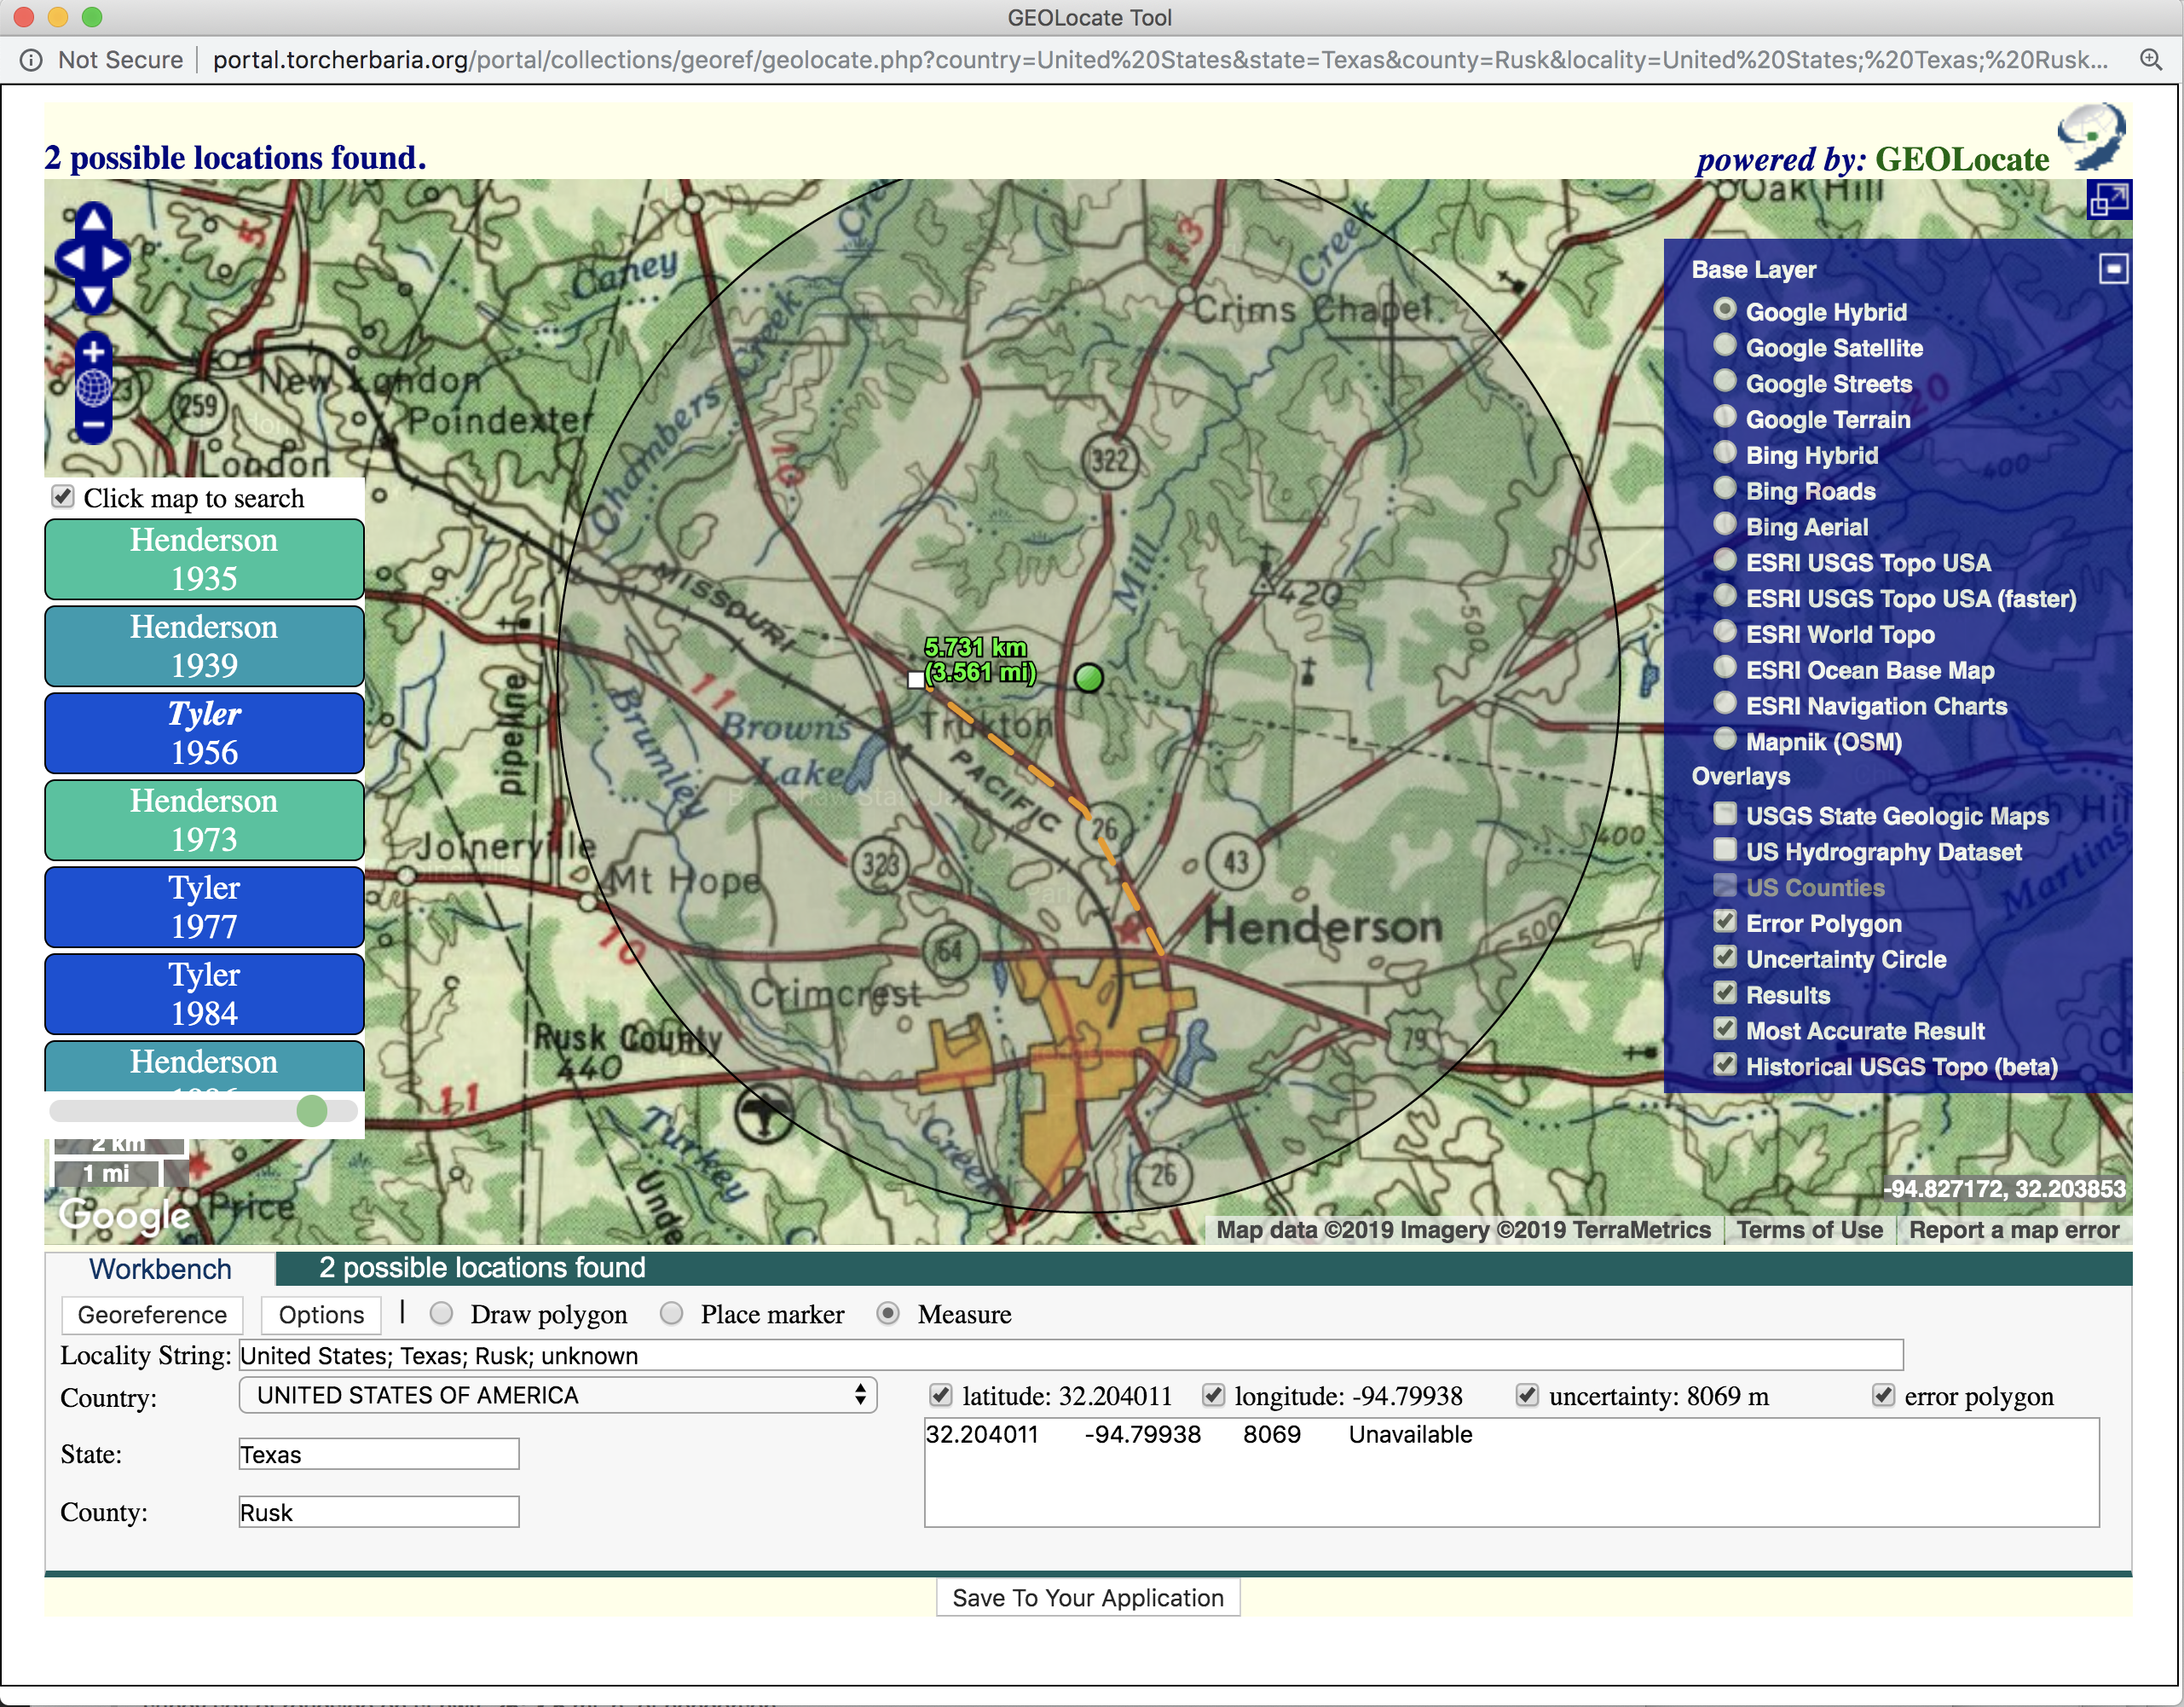Toggle Error Polygon overlay
Viewport: 2184px width, 1707px height.
click(1724, 921)
